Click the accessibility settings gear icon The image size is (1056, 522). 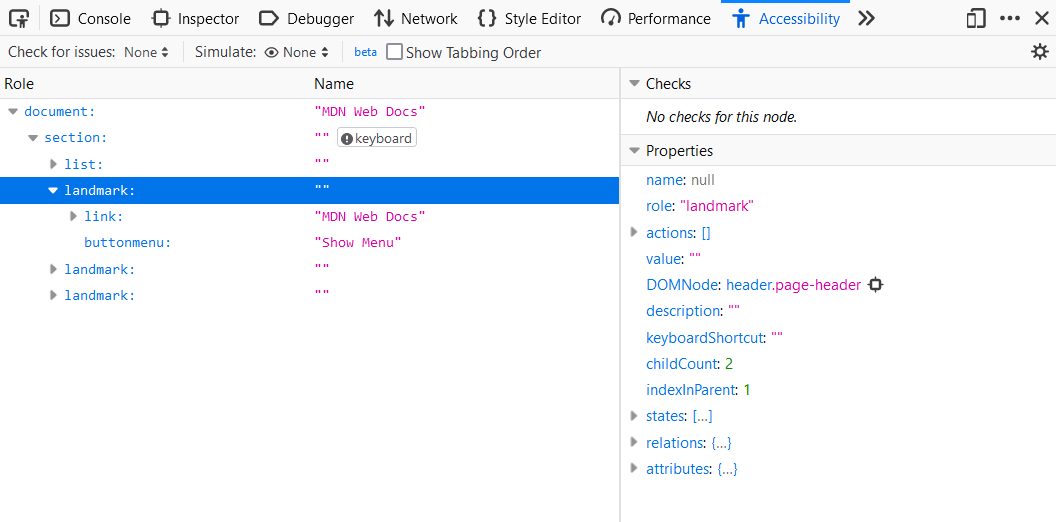[1039, 52]
